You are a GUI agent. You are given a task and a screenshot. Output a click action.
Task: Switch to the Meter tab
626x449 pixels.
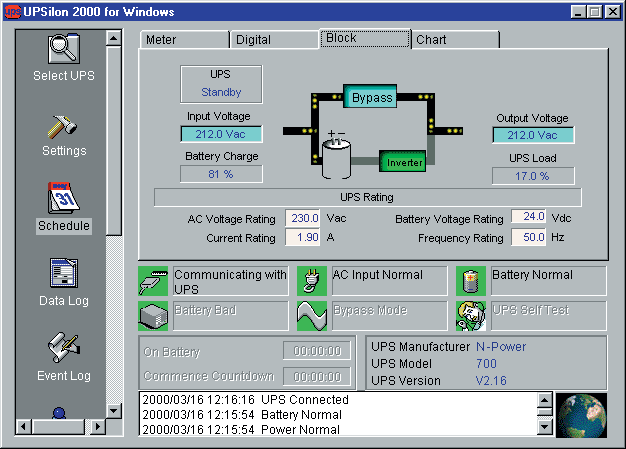point(184,40)
